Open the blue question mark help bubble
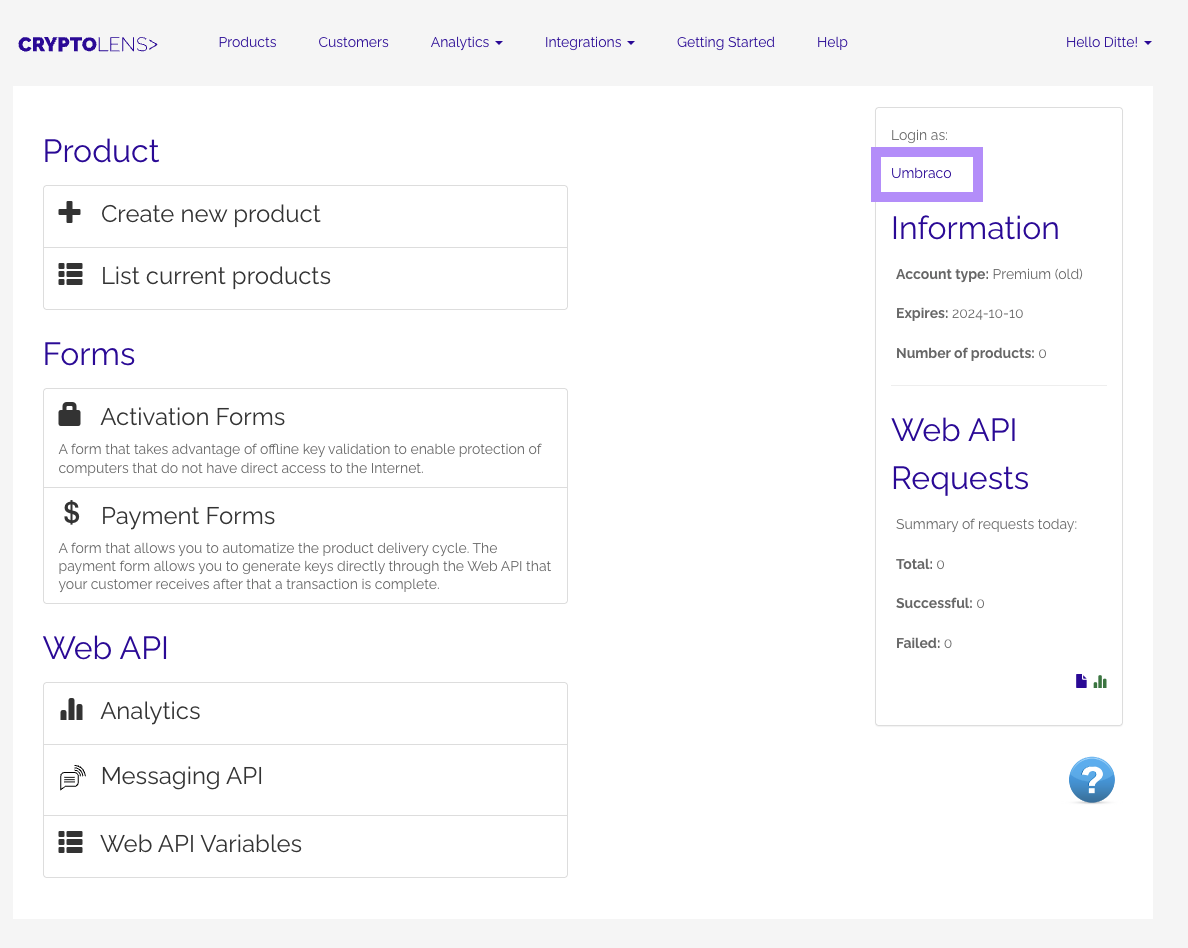1188x948 pixels. [1091, 780]
